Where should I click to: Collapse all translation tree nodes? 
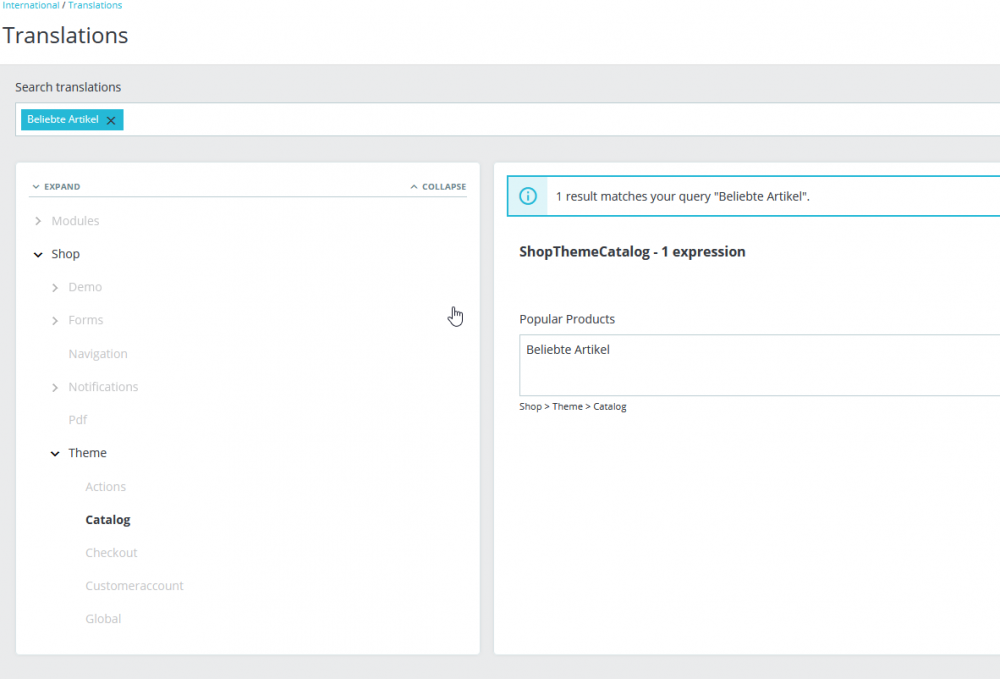tap(438, 187)
